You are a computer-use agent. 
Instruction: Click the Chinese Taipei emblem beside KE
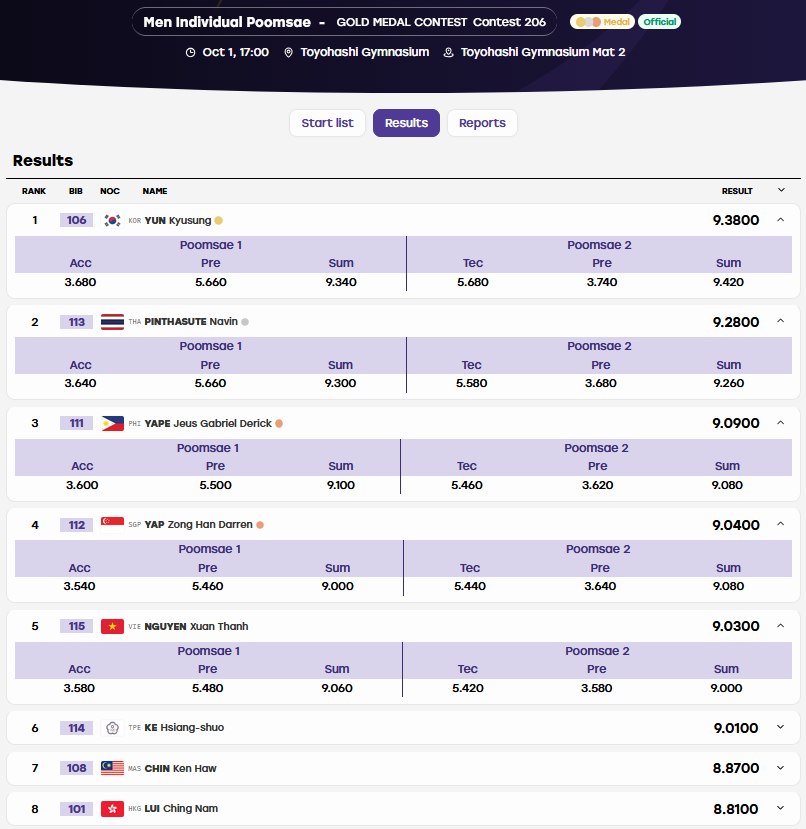click(x=112, y=728)
